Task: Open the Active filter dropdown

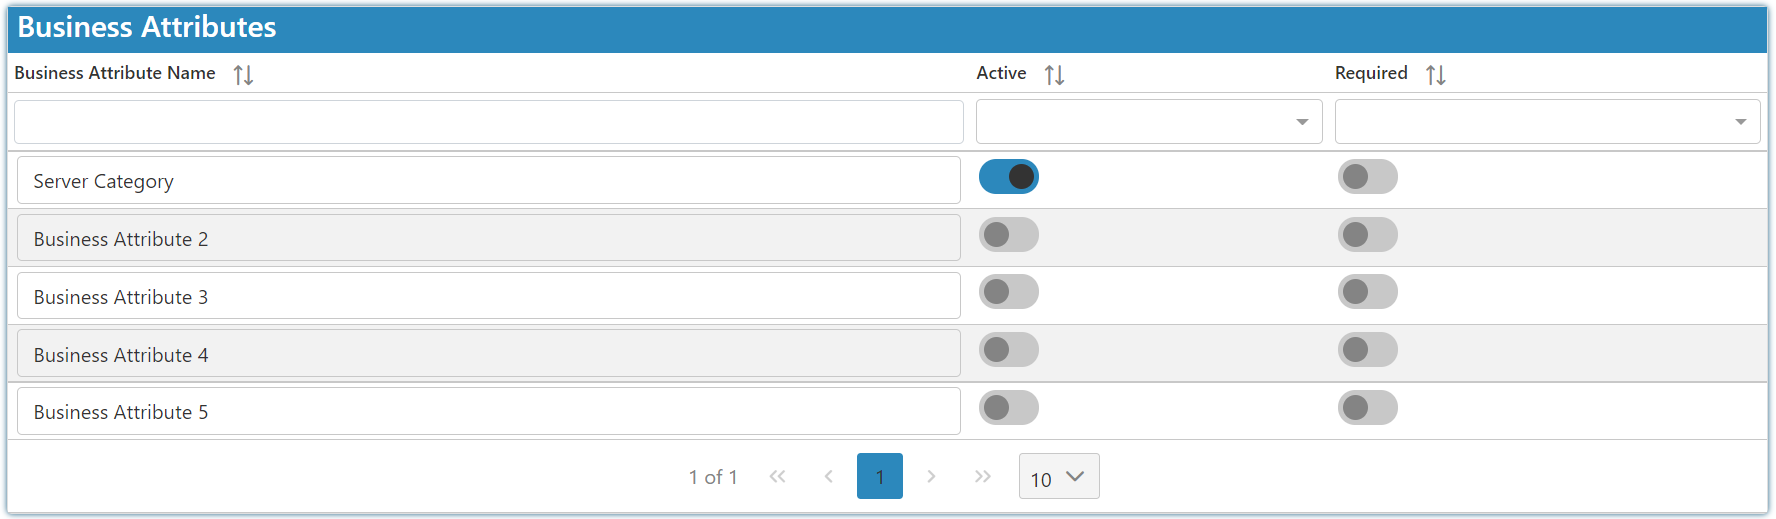Action: [x=1149, y=122]
